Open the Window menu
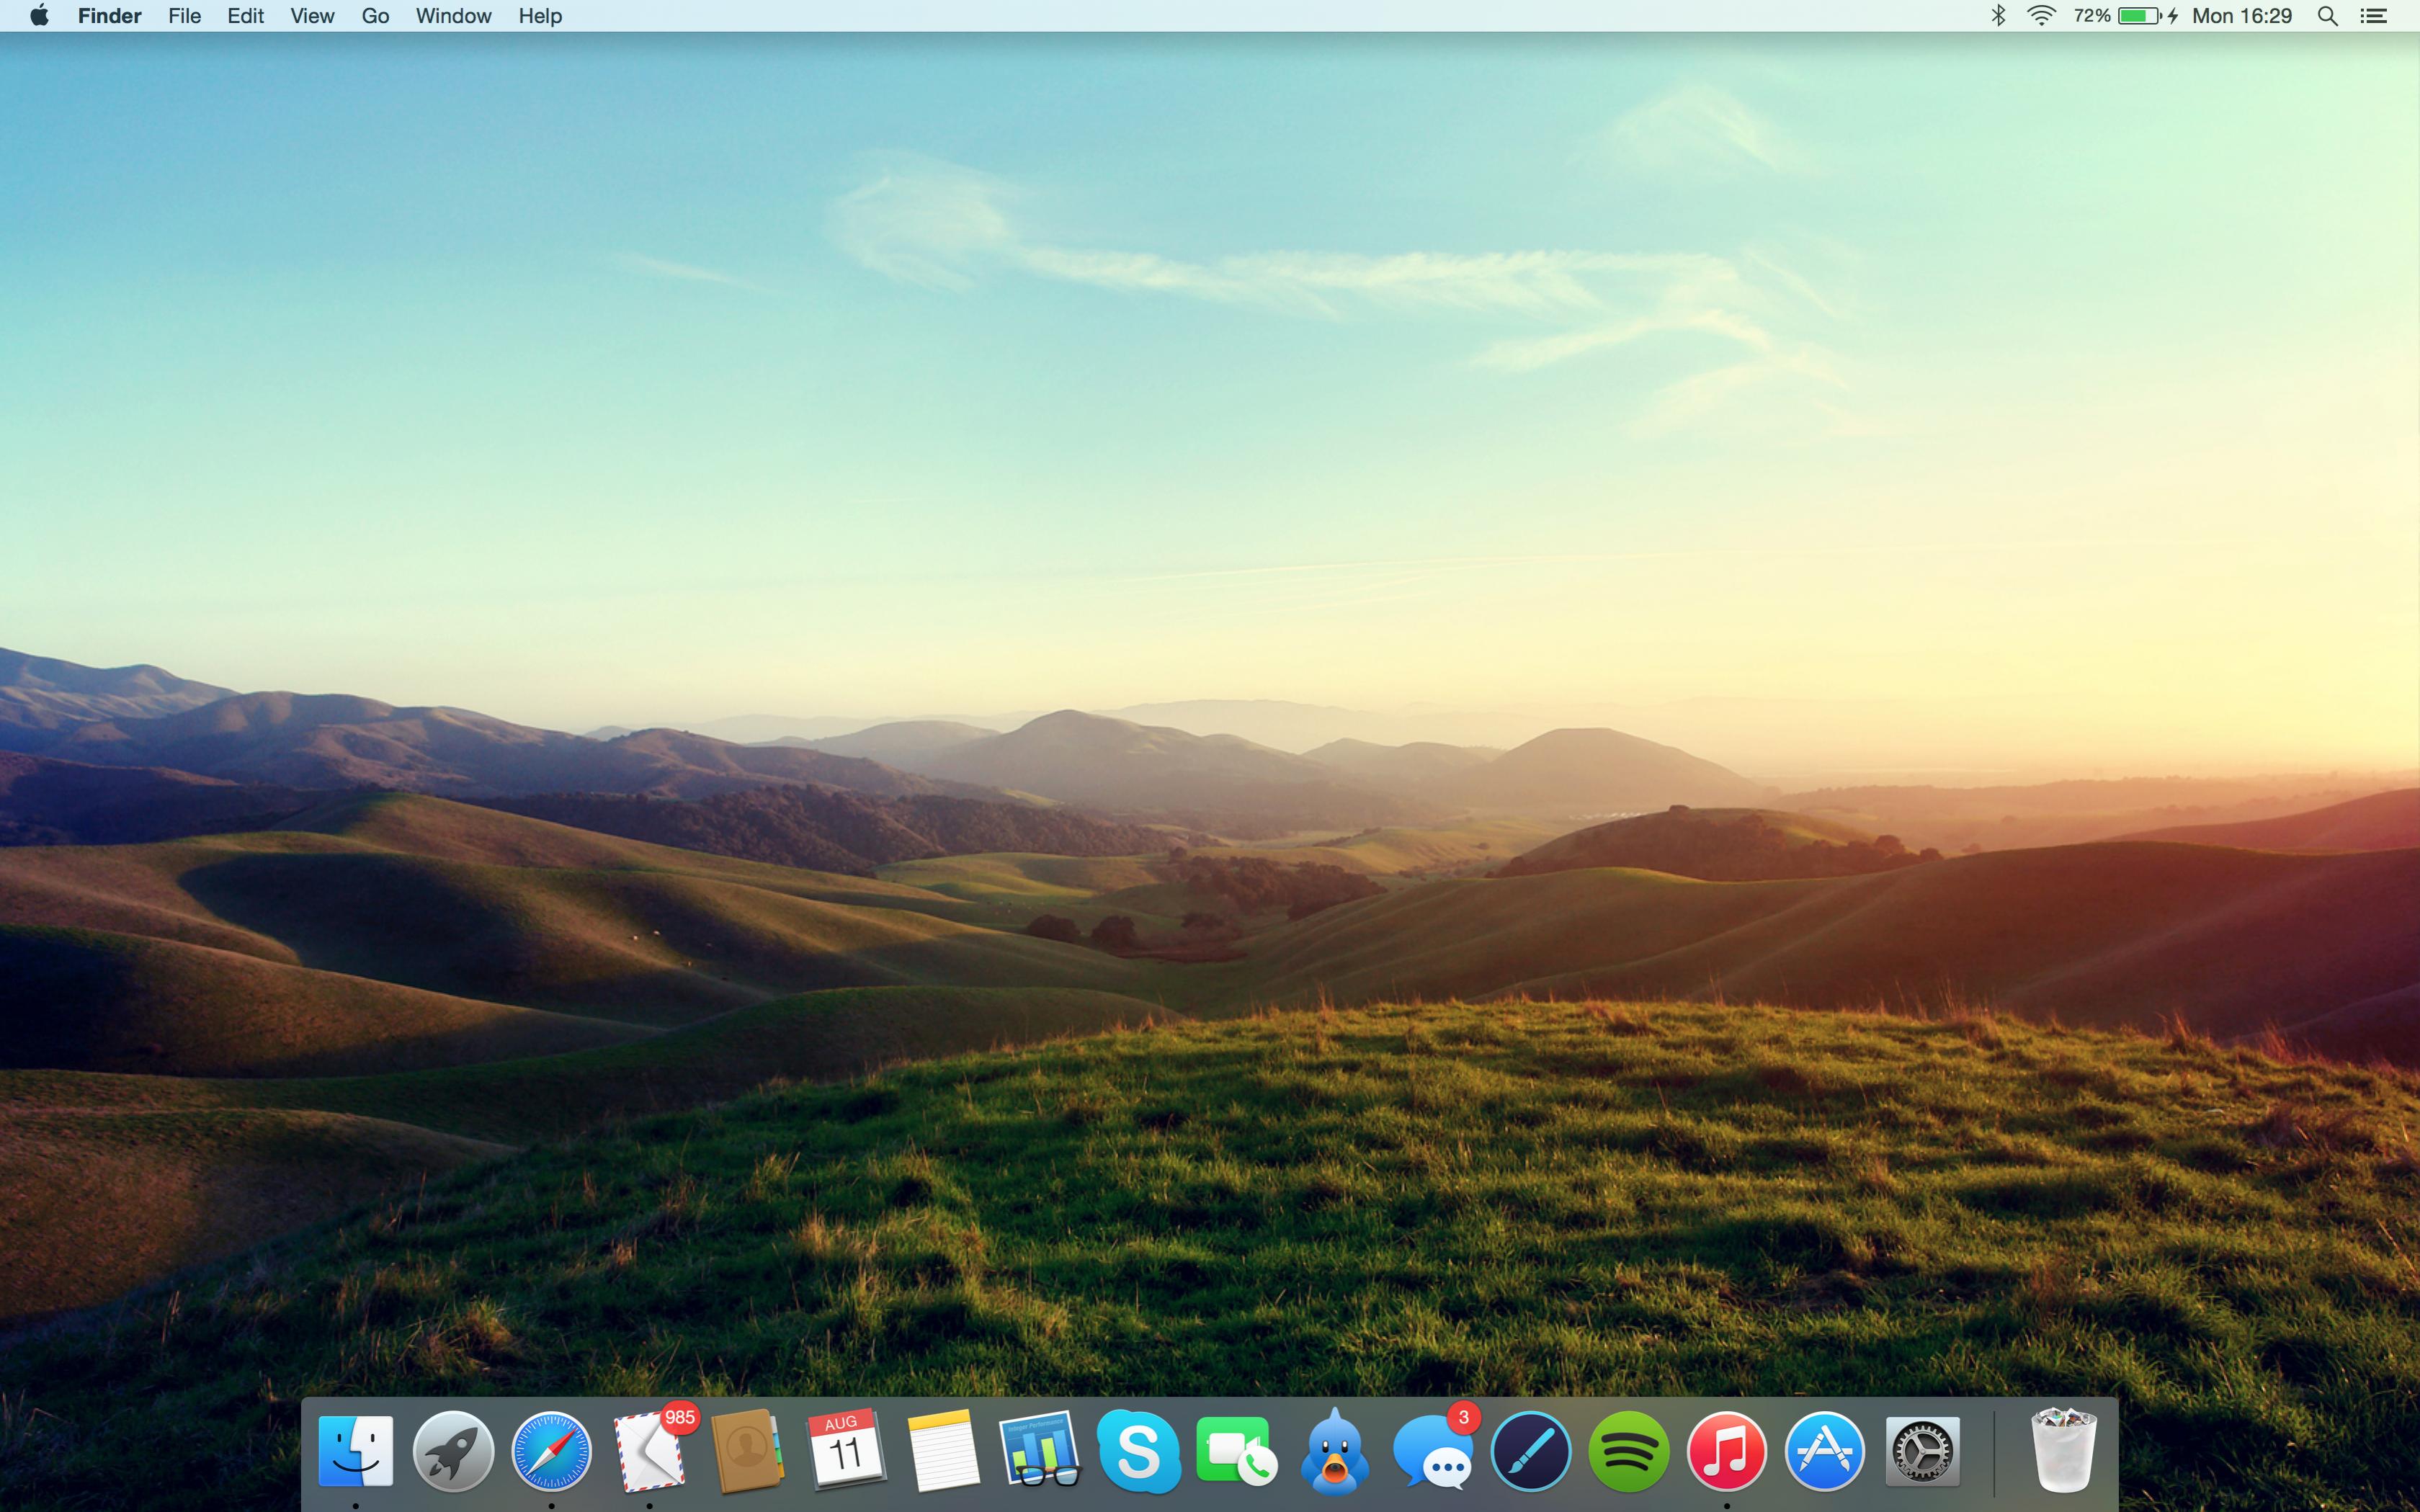 [x=453, y=16]
